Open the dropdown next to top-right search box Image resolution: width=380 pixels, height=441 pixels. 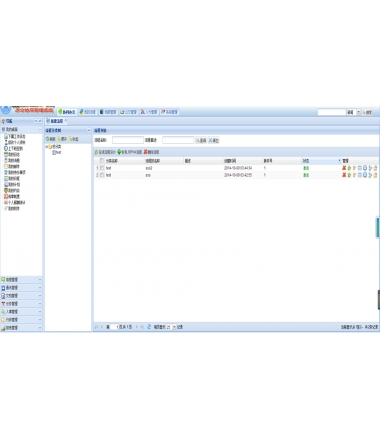coord(359,112)
